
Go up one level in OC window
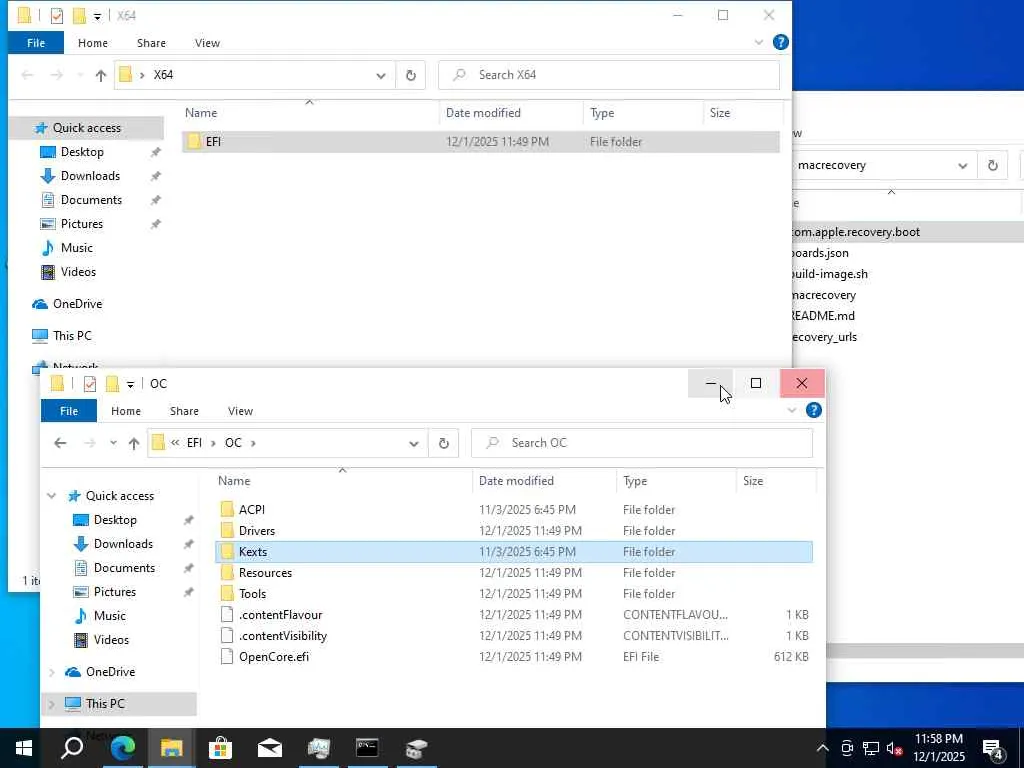click(134, 443)
